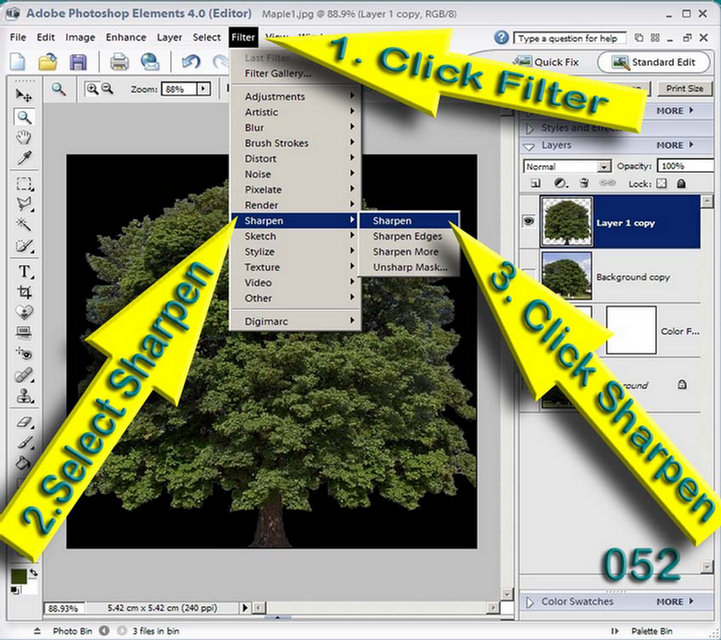Select the Background copy layer thumbnail

566,276
